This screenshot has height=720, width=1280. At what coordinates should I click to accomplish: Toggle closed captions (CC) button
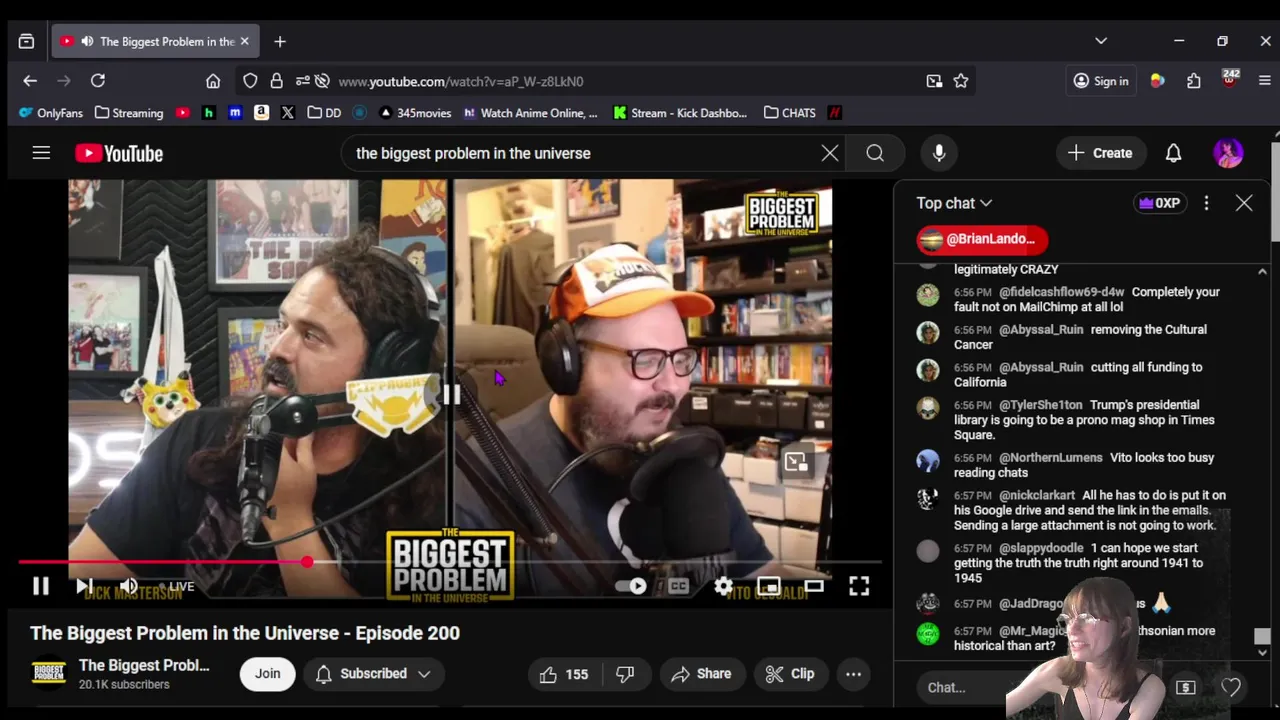pyautogui.click(x=678, y=587)
